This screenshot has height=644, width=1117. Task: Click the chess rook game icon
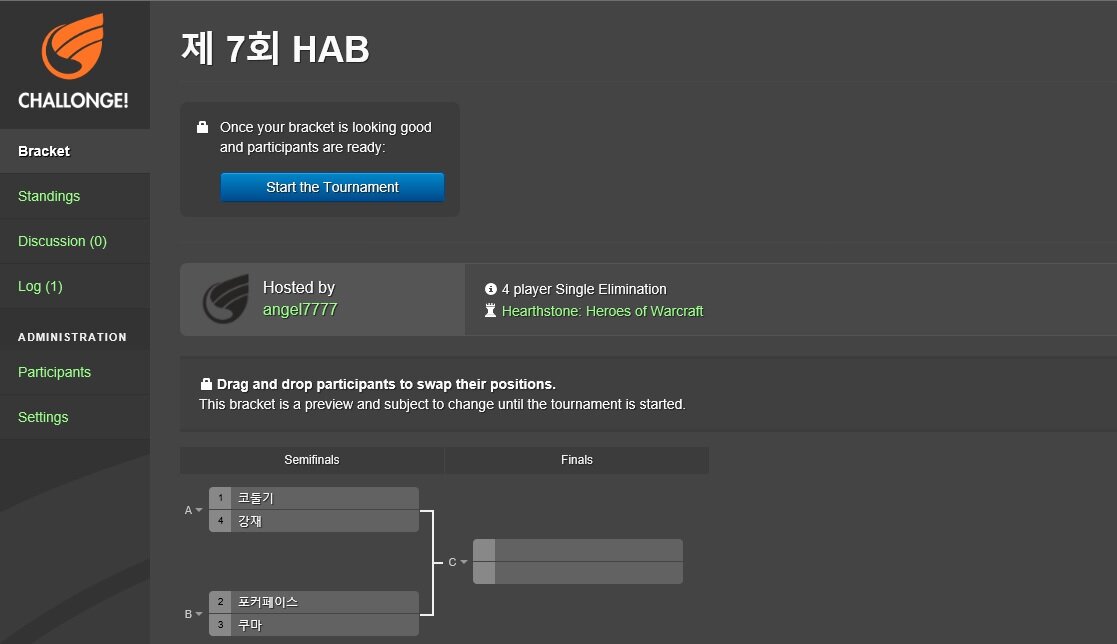pos(490,311)
